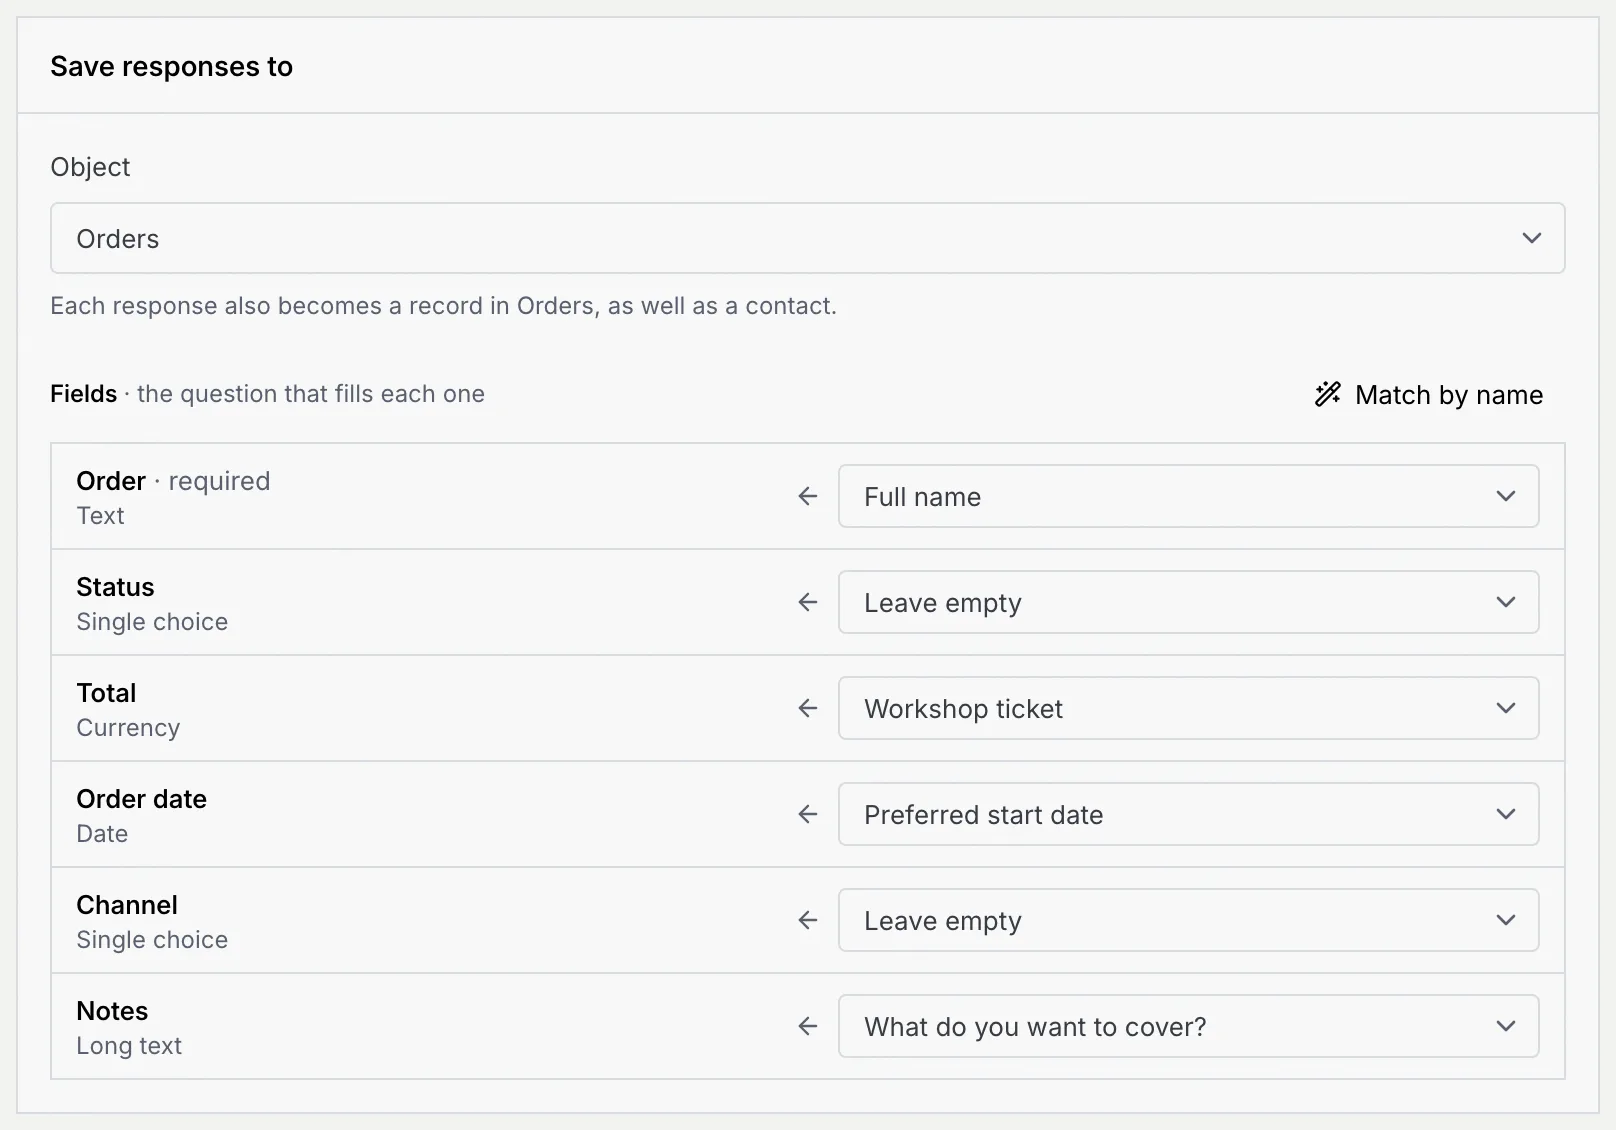Click the Date type label under Order date
This screenshot has width=1616, height=1130.
[x=102, y=834]
